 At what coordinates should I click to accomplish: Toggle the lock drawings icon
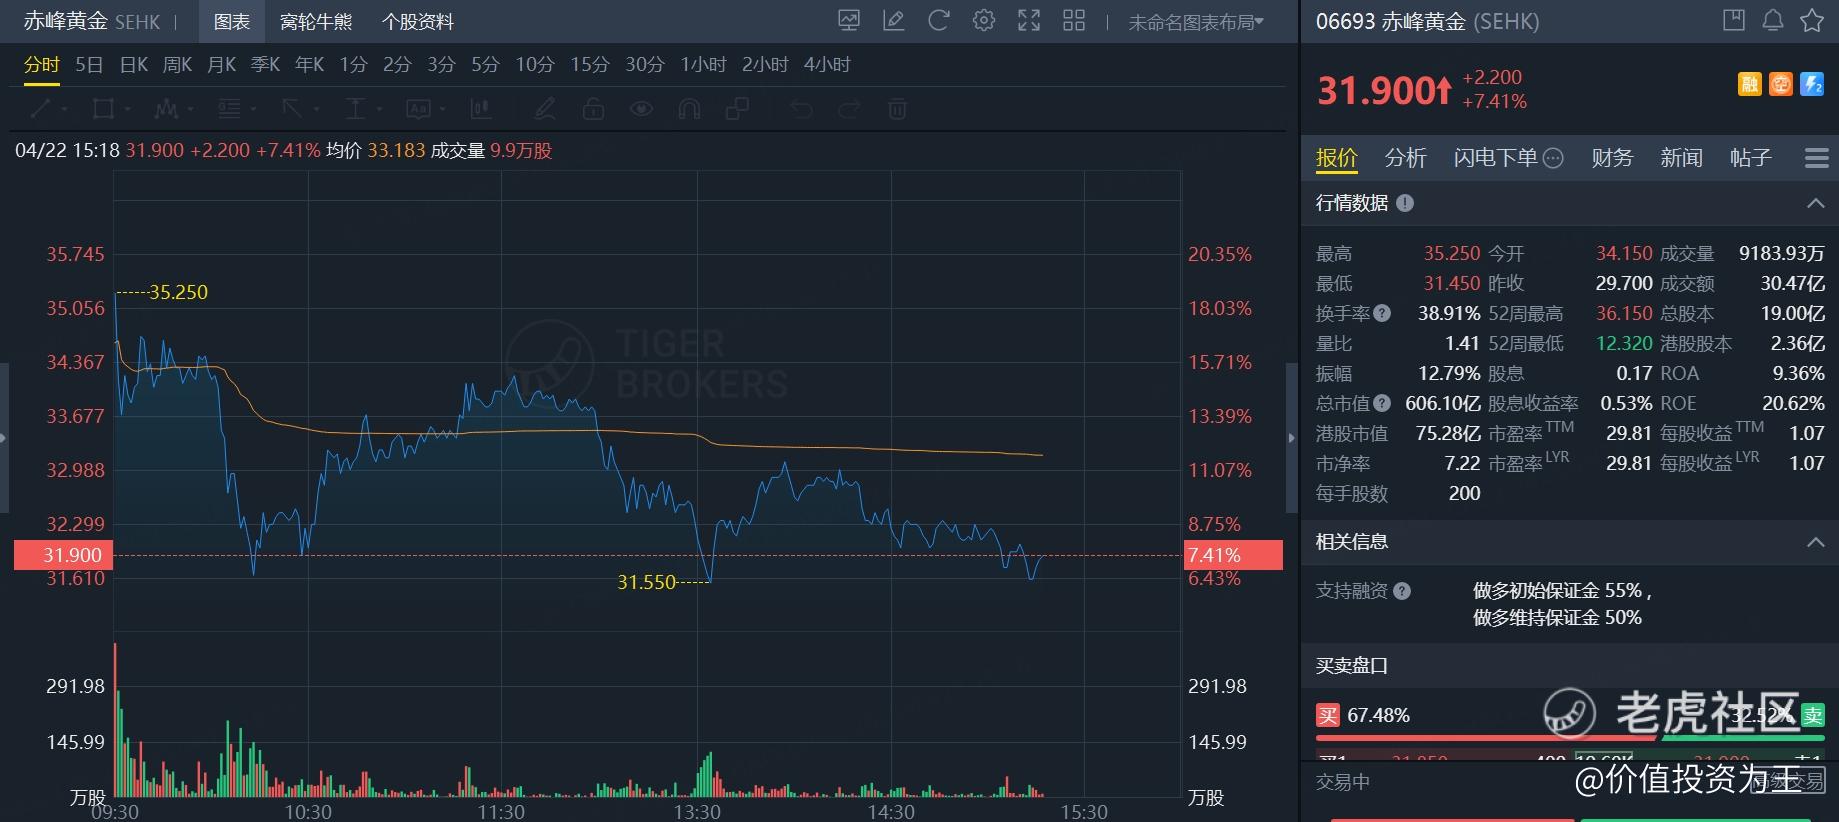pos(593,108)
